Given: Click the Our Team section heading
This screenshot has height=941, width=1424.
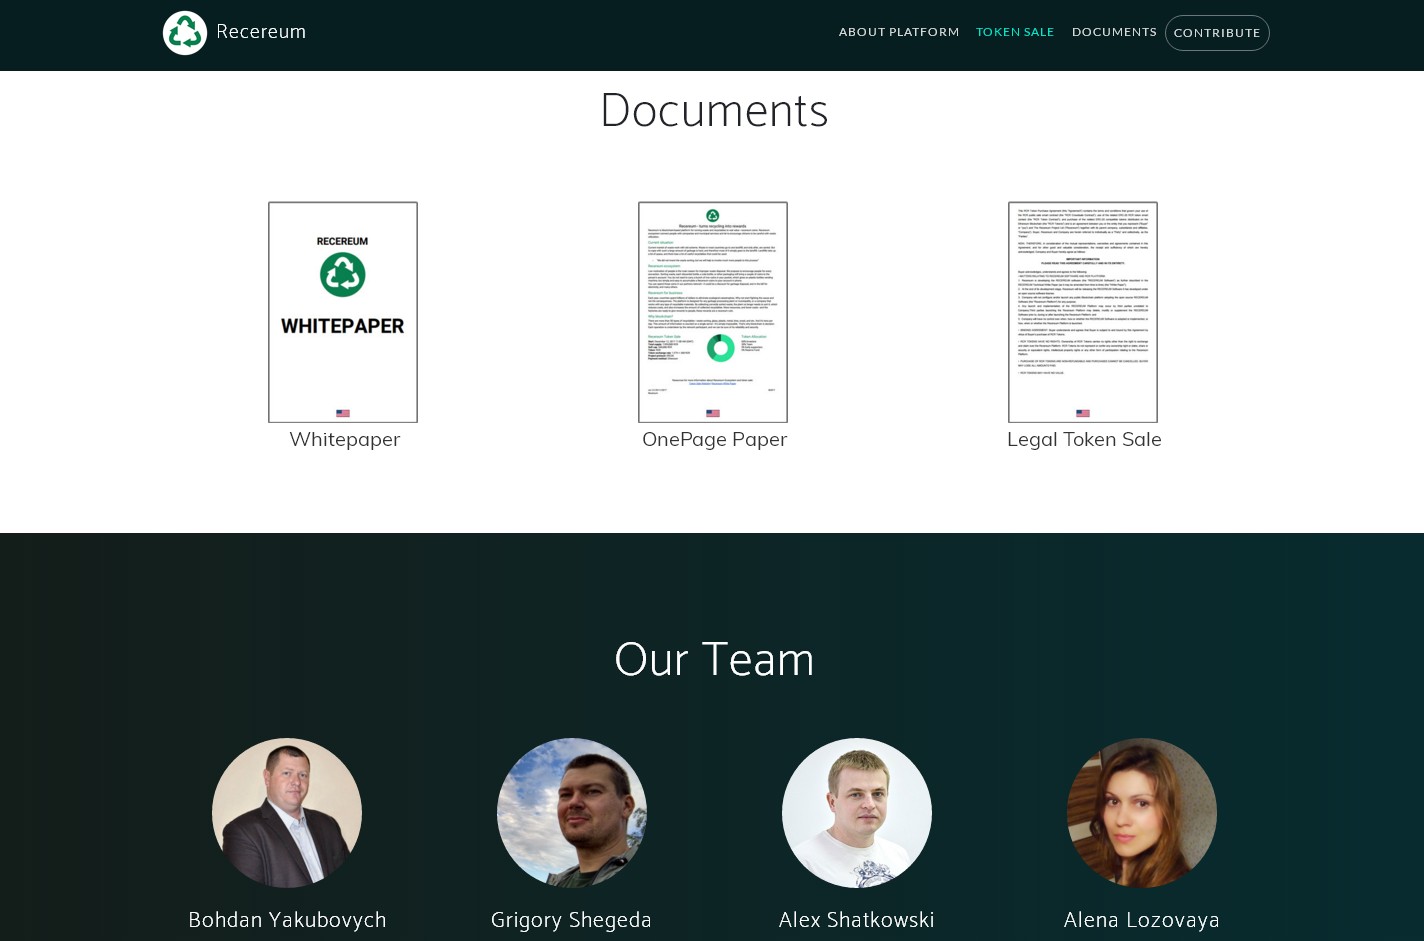Looking at the screenshot, I should (x=714, y=660).
